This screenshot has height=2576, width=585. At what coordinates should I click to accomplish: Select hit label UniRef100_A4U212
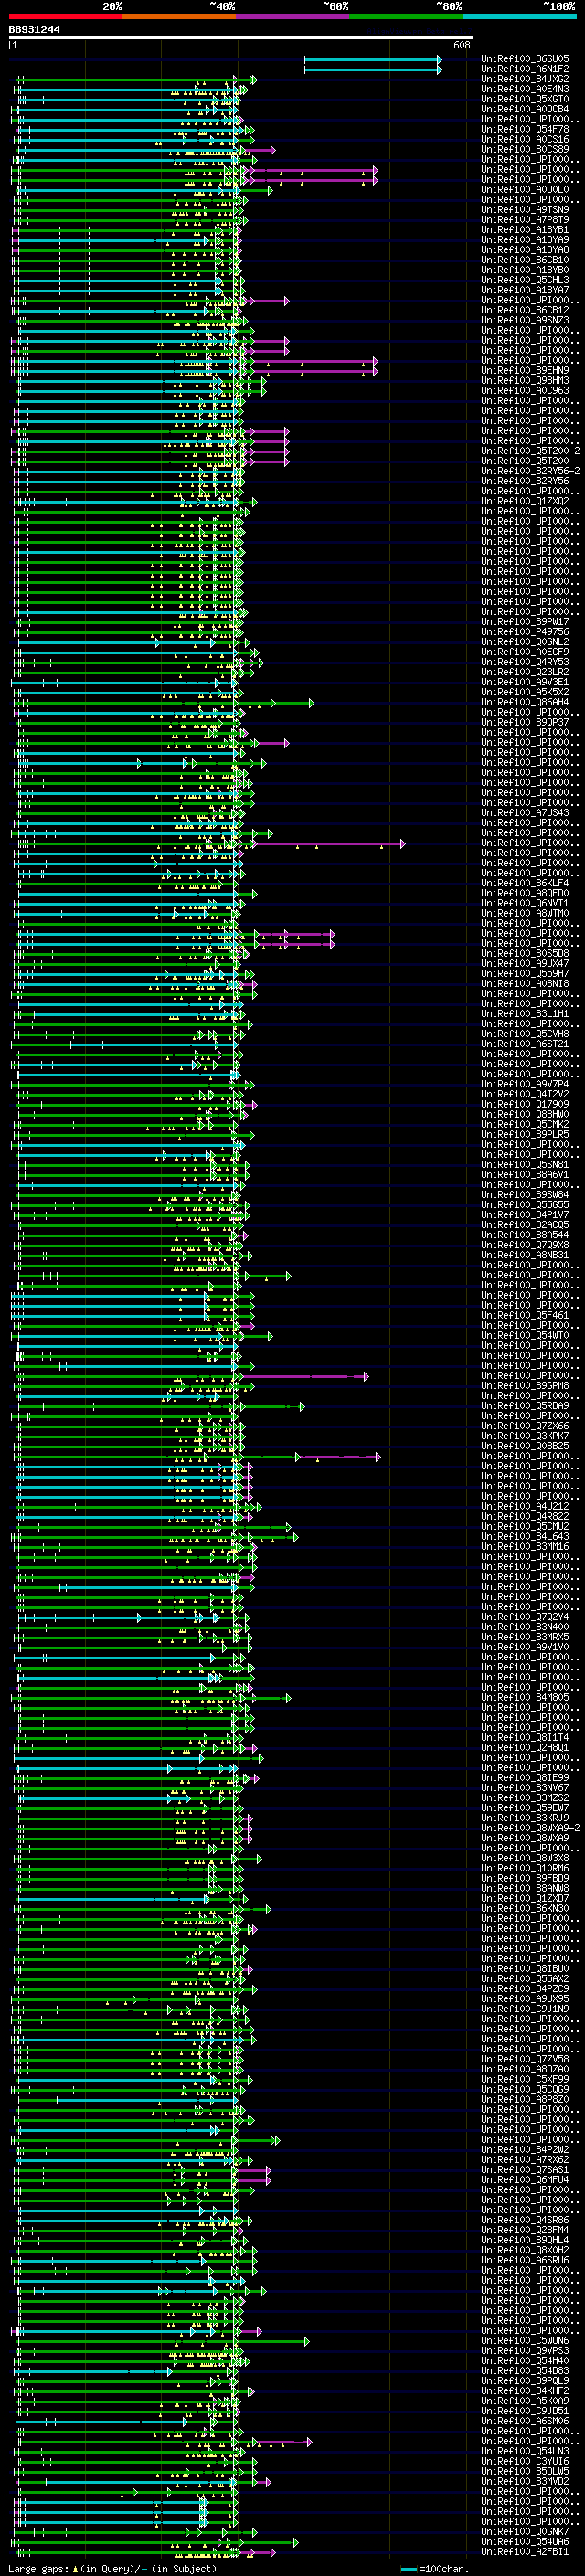click(x=524, y=1506)
